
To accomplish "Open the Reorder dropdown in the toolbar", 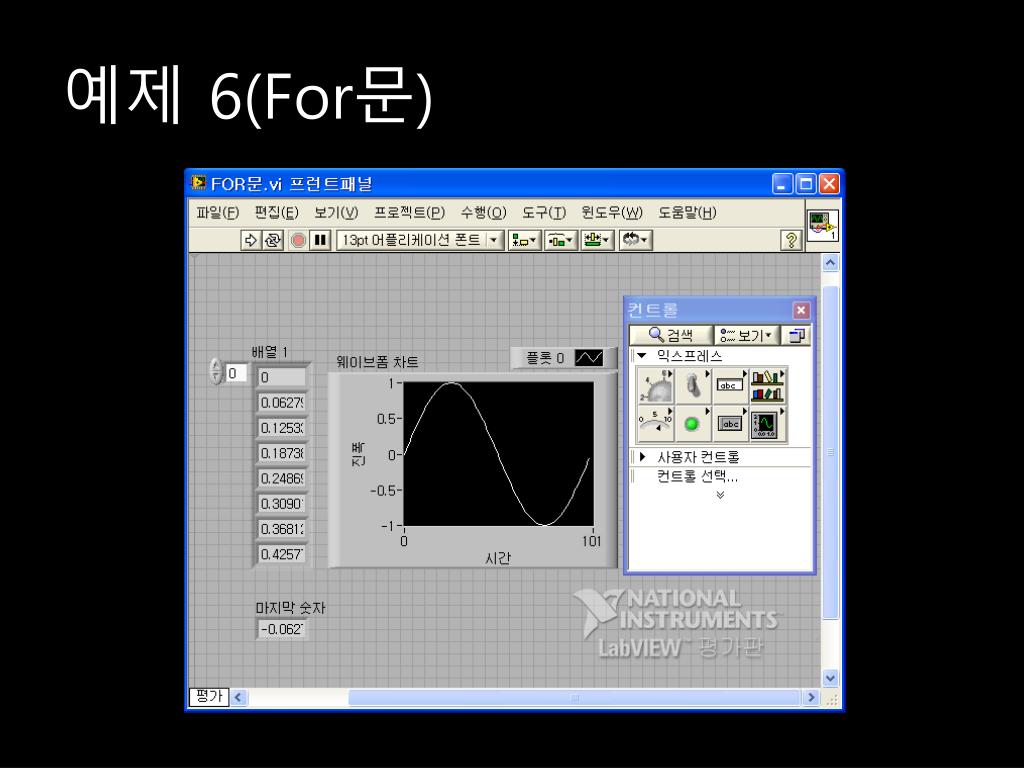I will [635, 240].
